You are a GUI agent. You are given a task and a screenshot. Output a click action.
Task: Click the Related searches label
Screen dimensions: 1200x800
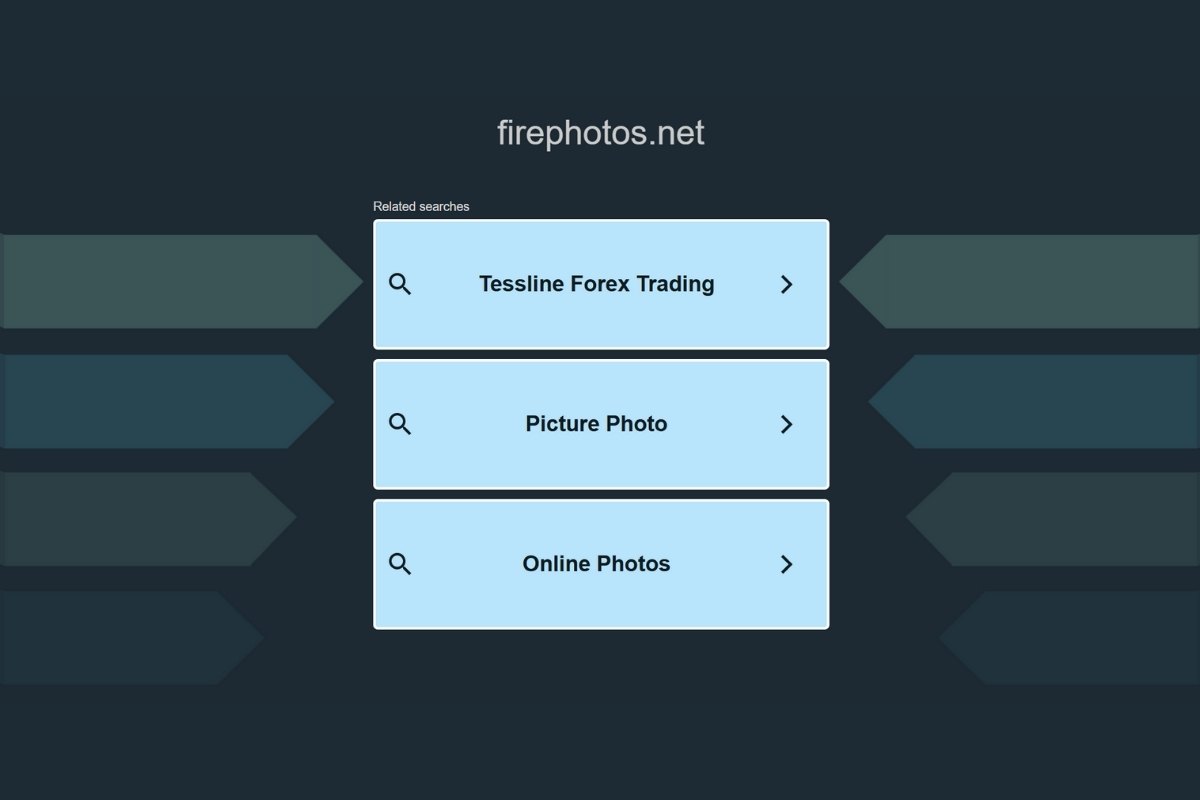point(420,206)
